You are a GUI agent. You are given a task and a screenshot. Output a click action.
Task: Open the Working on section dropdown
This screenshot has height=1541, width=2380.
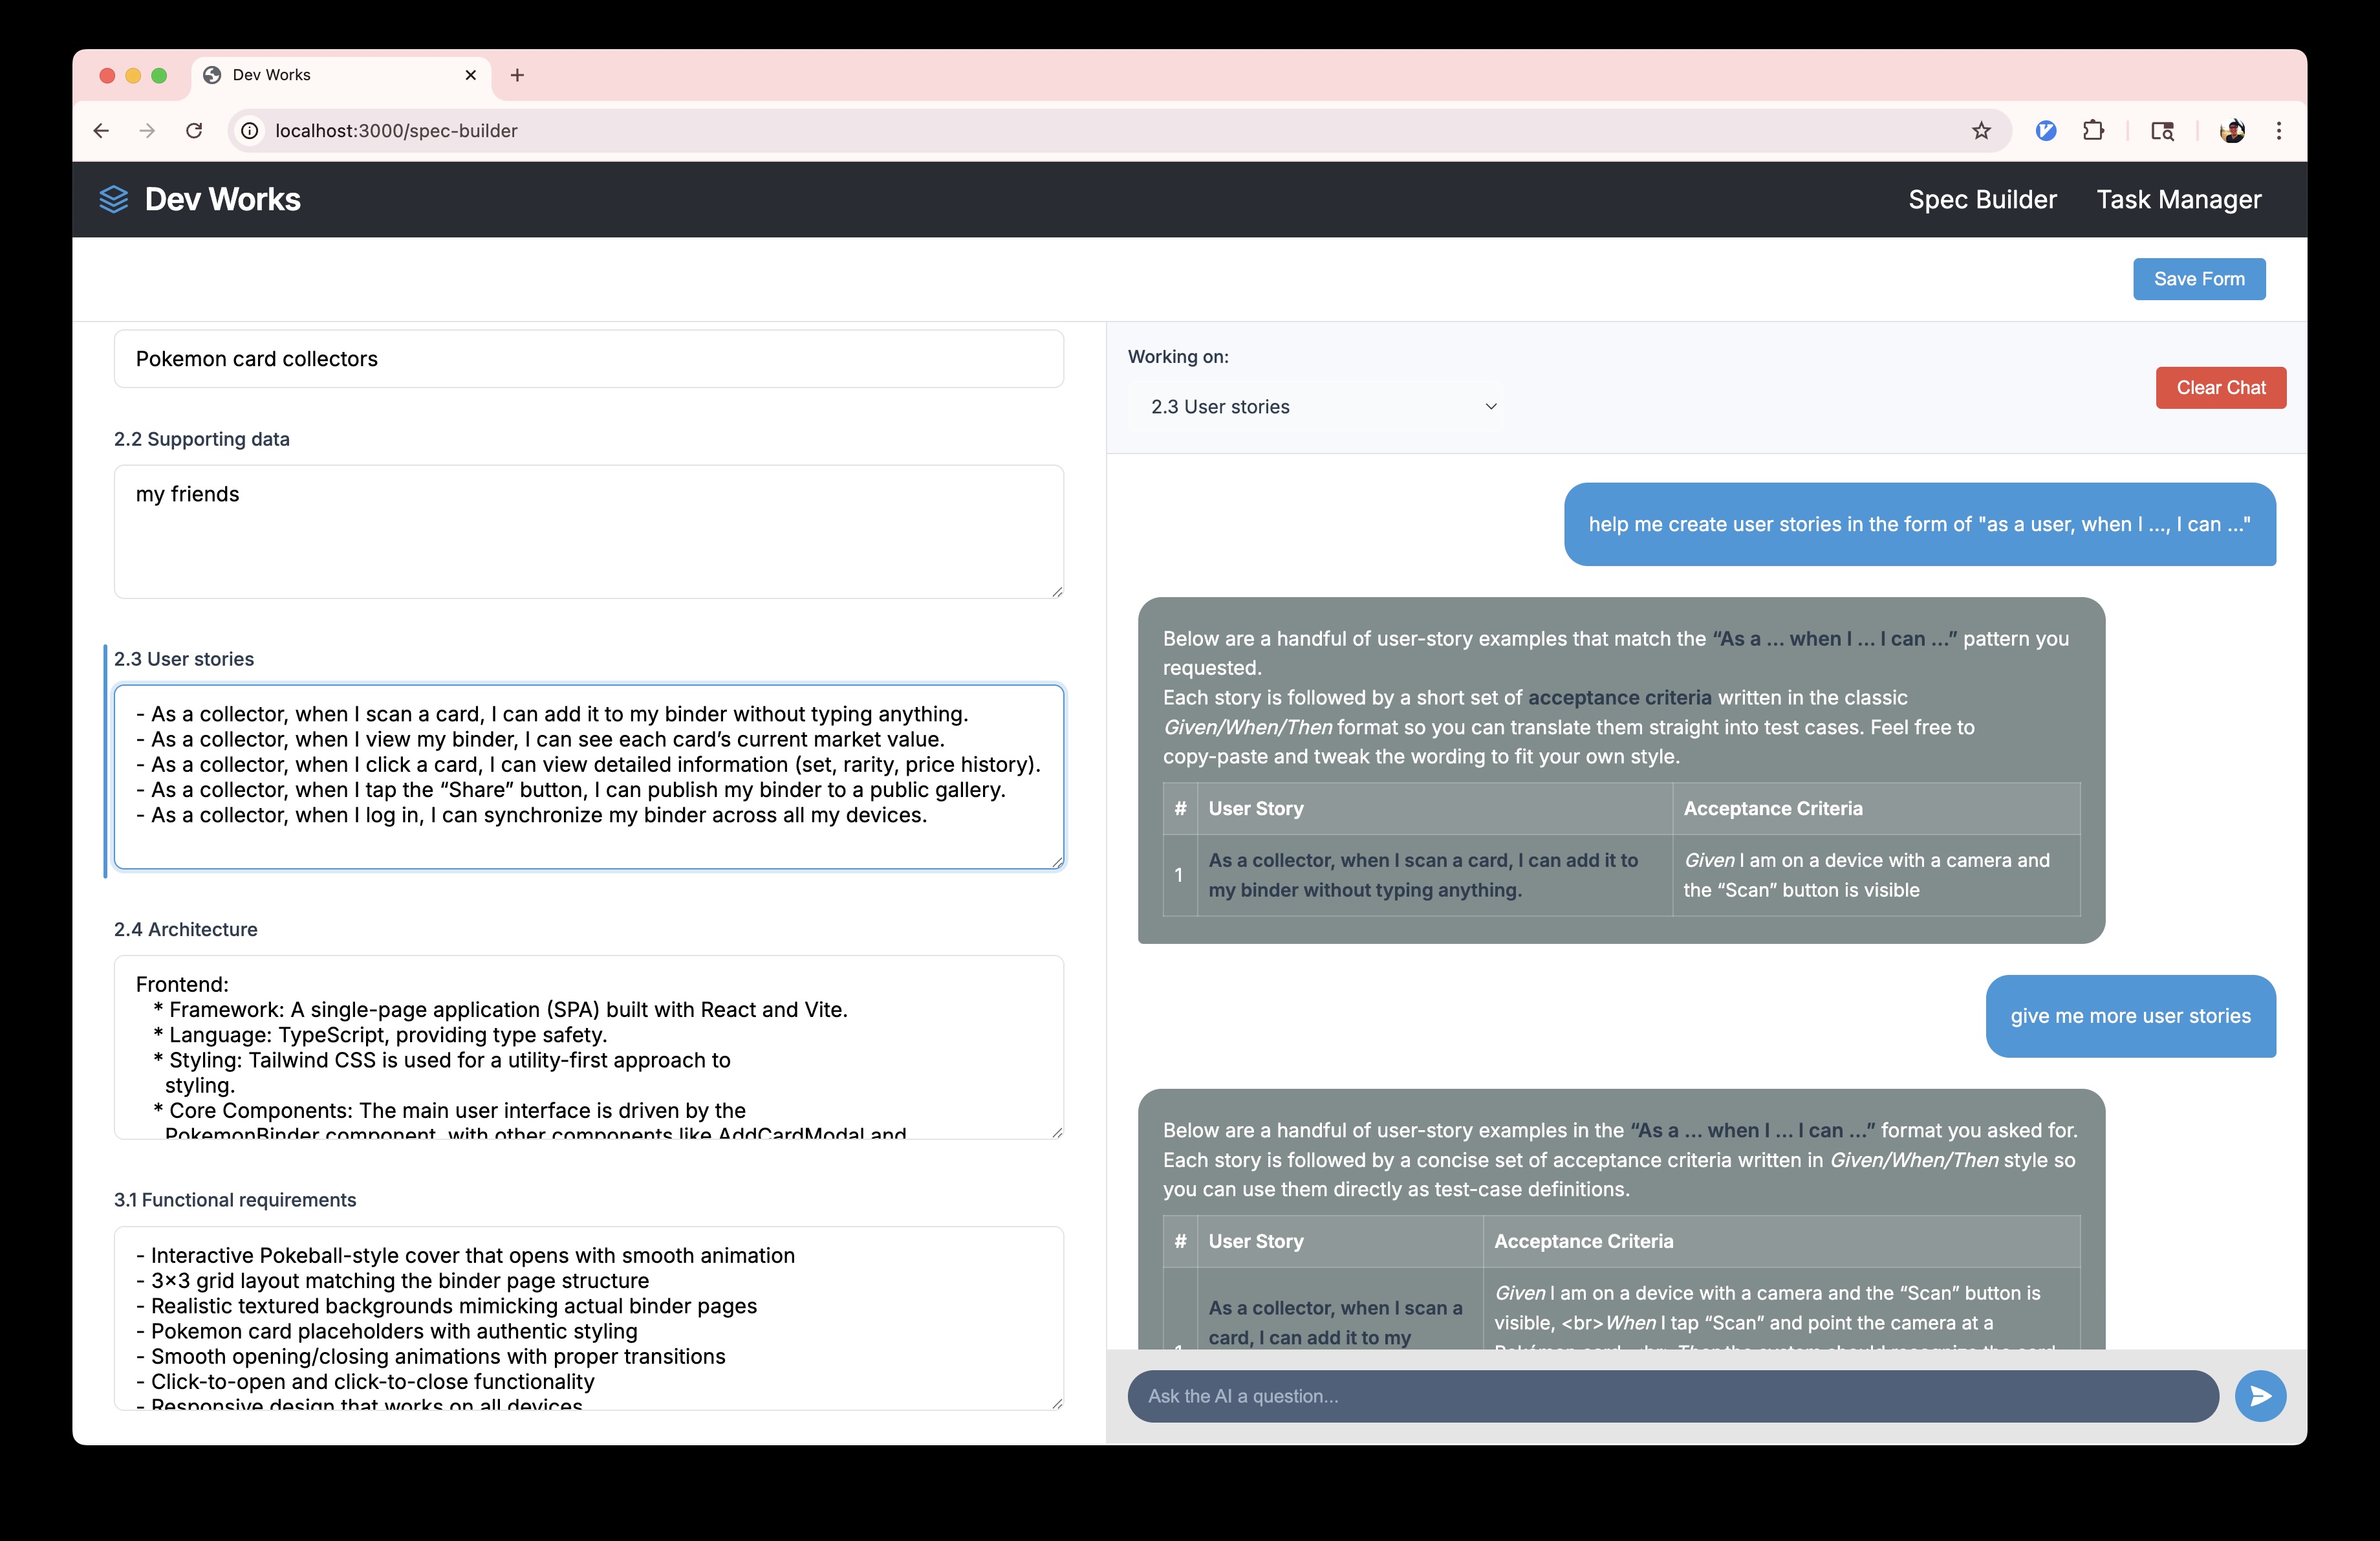tap(1322, 407)
